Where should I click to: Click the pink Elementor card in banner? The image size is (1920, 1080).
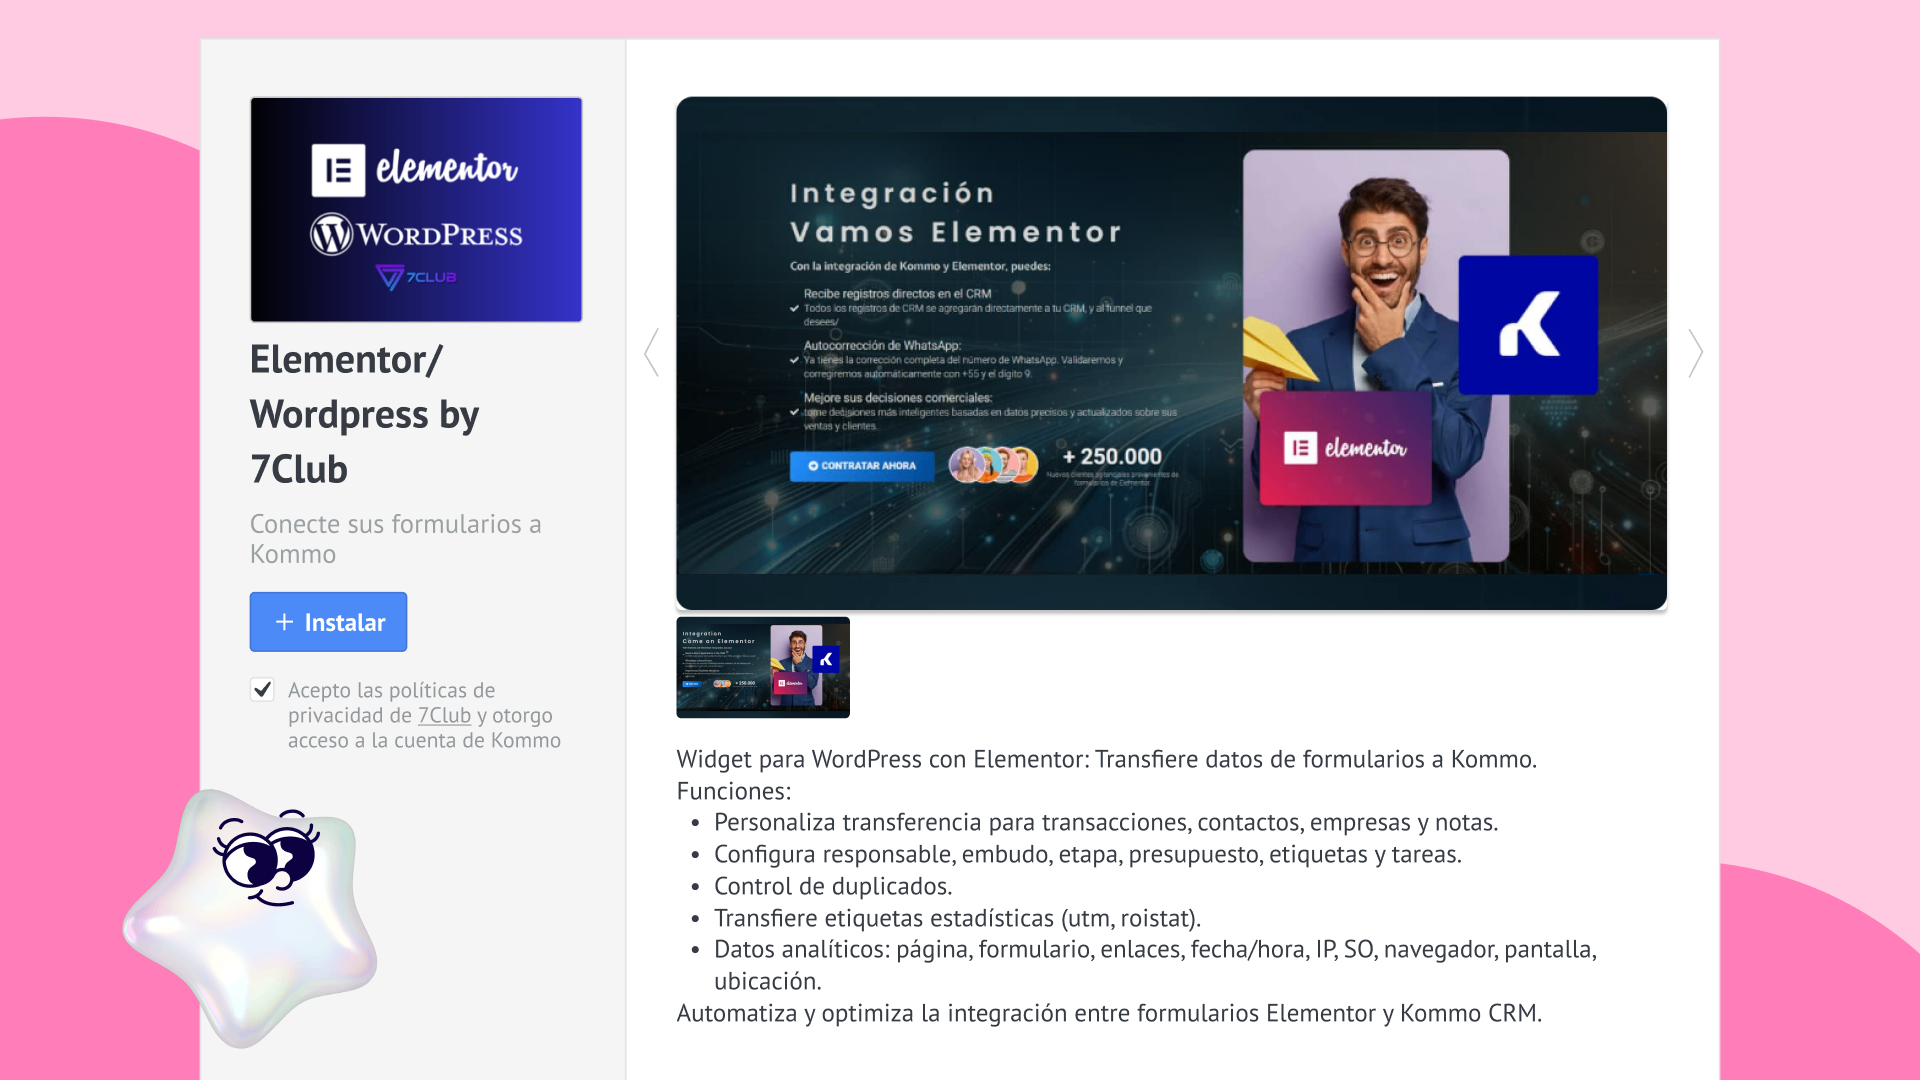pyautogui.click(x=1345, y=448)
